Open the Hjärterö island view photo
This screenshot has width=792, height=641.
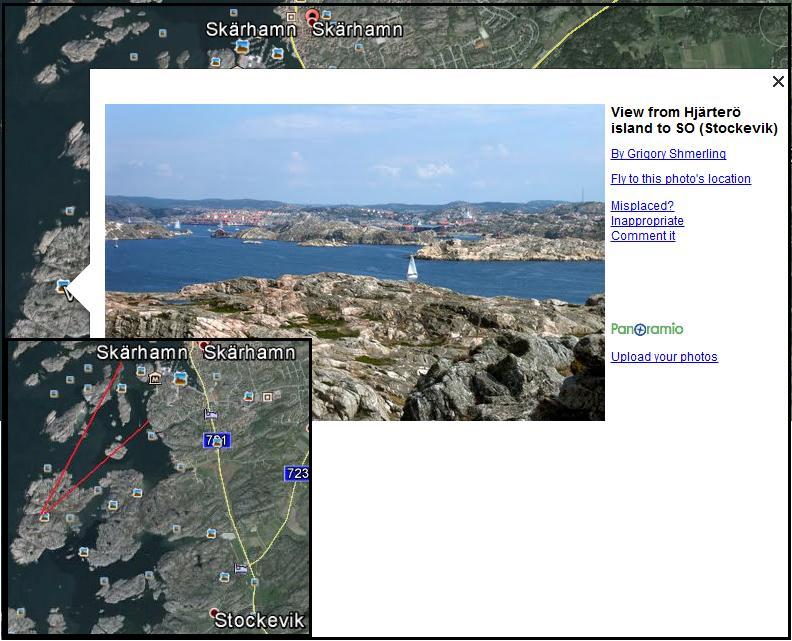[x=355, y=262]
